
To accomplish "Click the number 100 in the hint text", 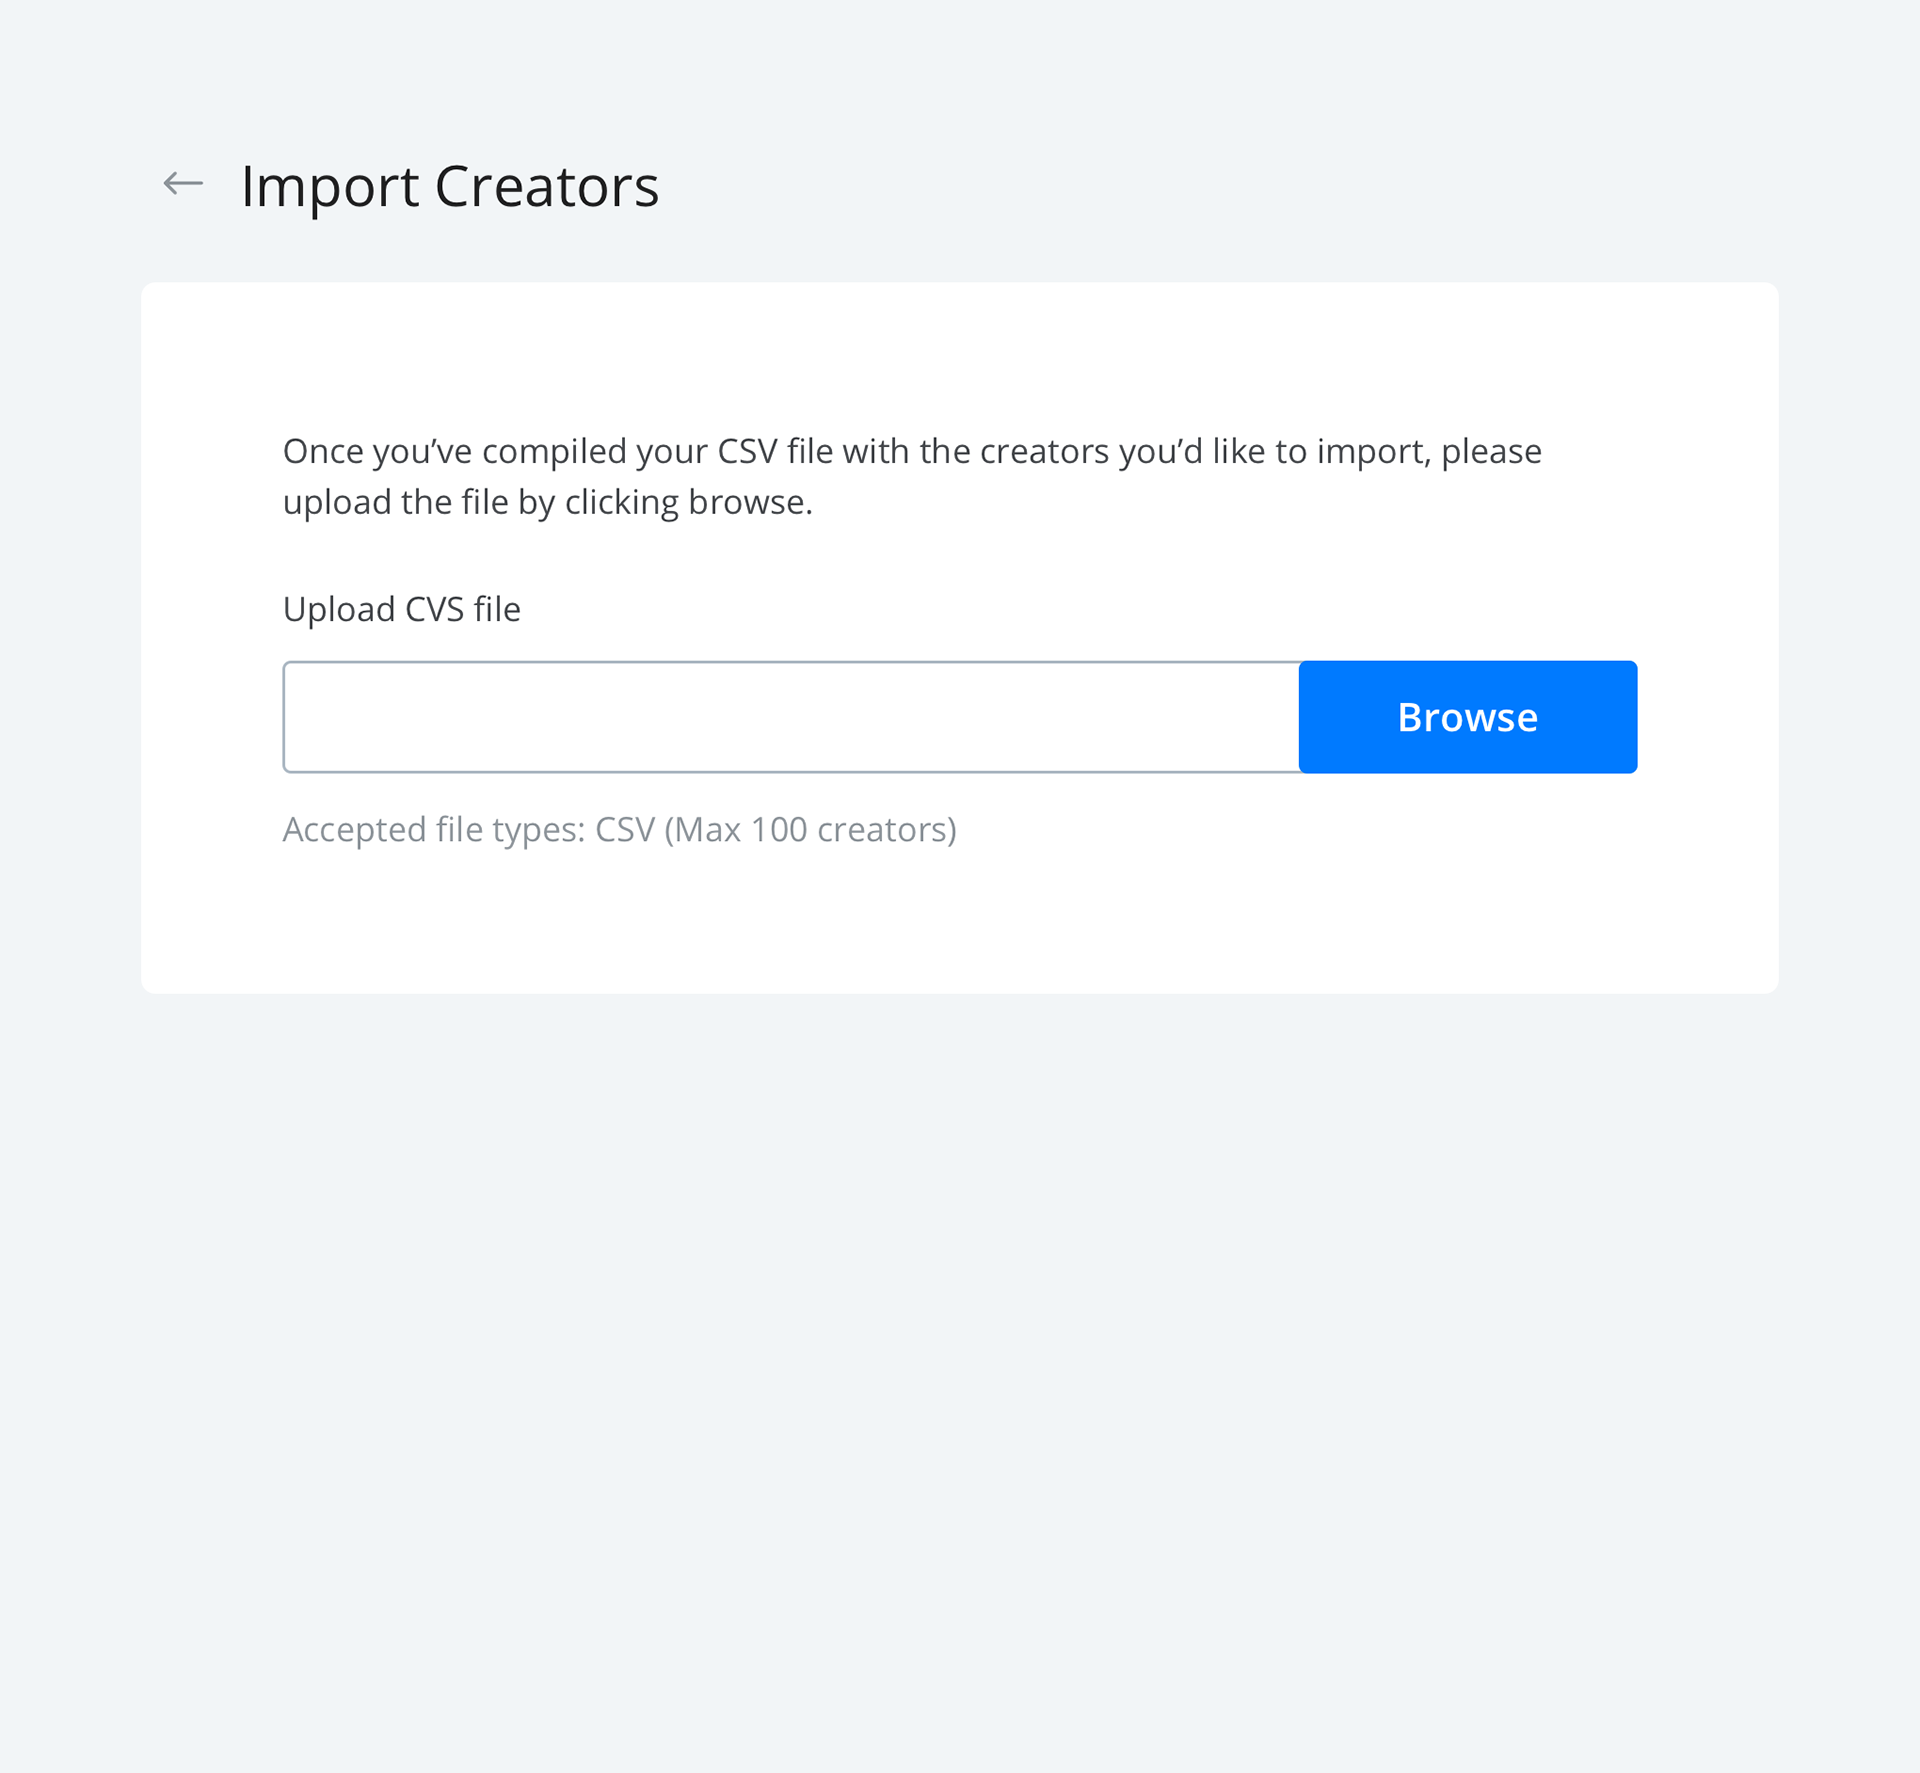I will click(779, 830).
